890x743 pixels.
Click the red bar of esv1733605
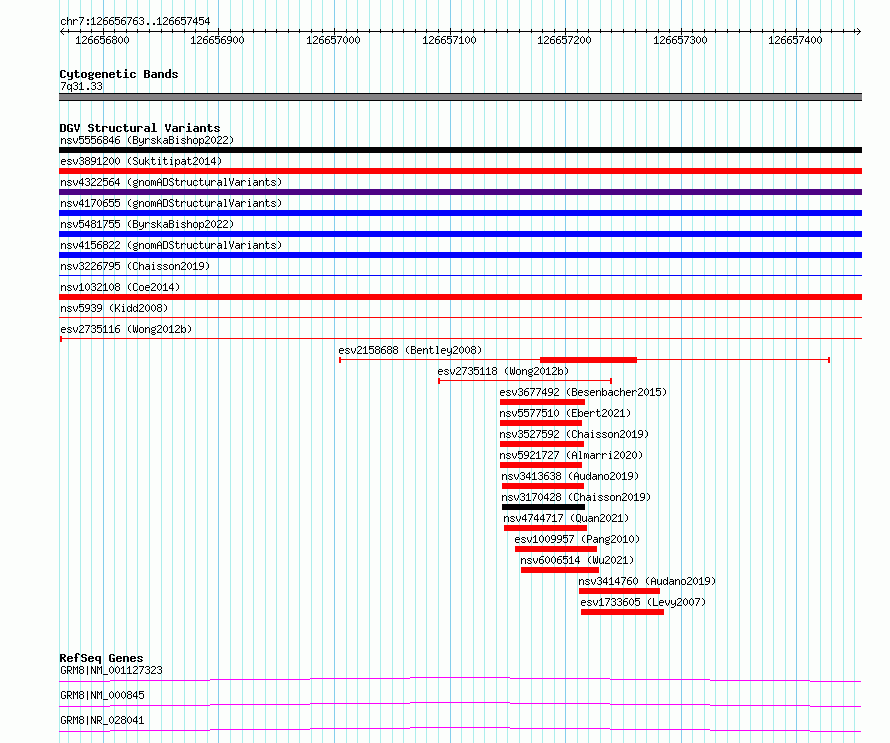(622, 612)
